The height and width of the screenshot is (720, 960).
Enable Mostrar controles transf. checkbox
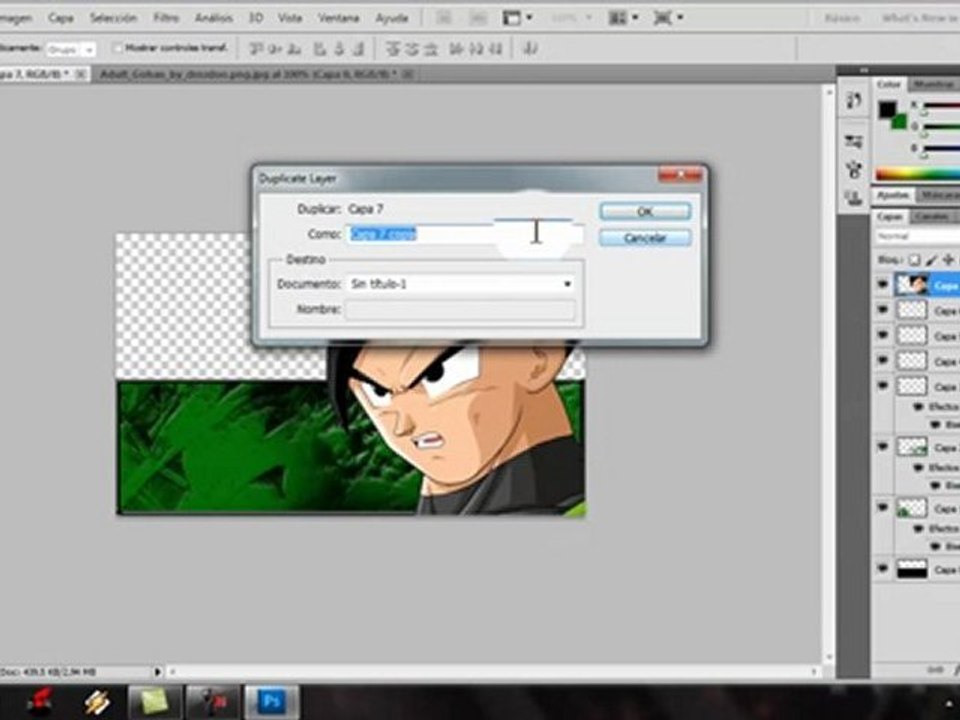[x=118, y=48]
